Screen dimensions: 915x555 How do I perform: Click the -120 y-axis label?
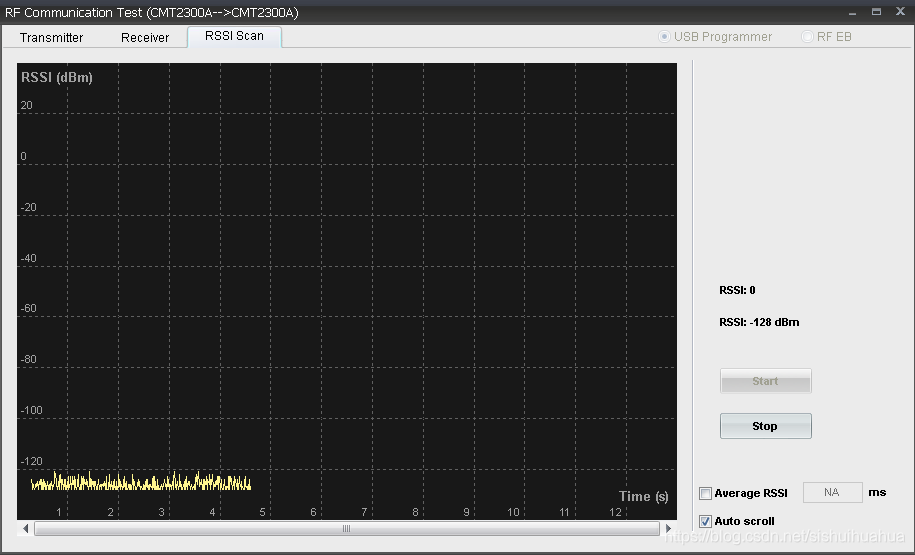pyautogui.click(x=32, y=461)
